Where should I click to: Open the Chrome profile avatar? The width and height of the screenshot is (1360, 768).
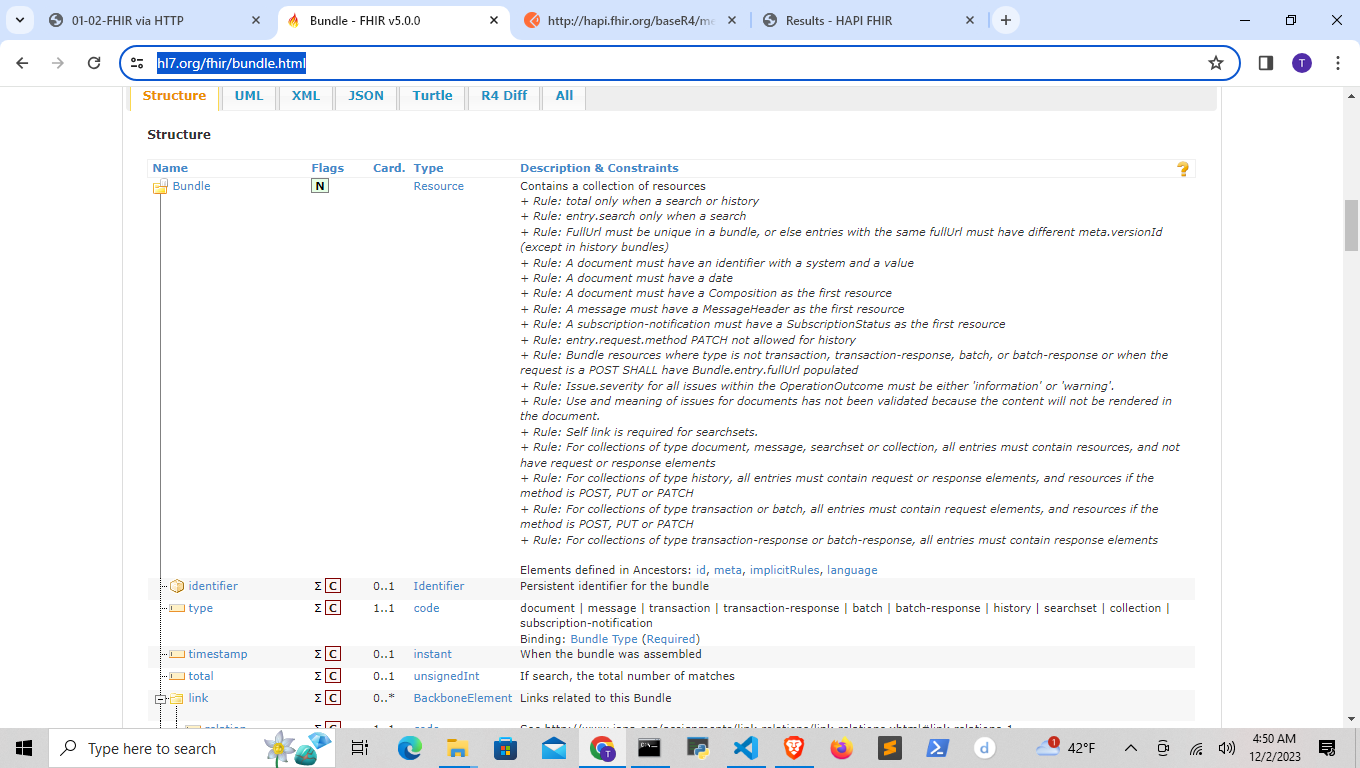[x=1301, y=63]
